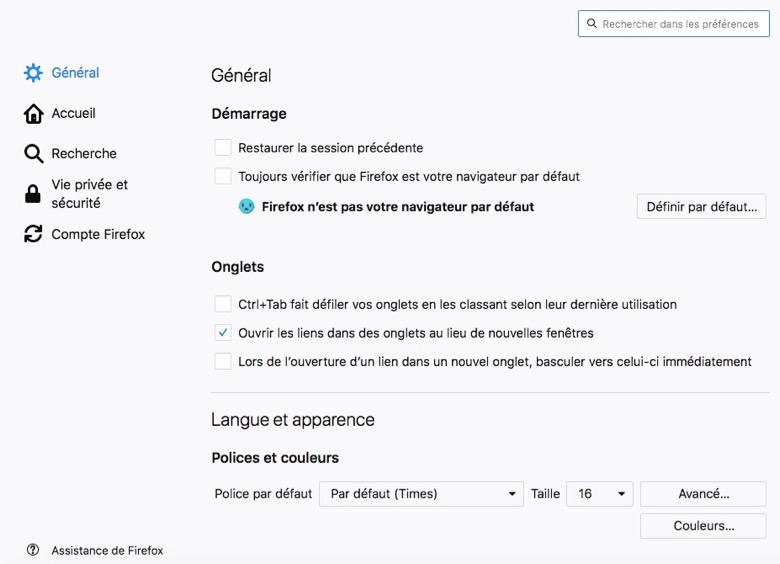Open the Taille font size dropdown
780x564 pixels.
point(599,494)
